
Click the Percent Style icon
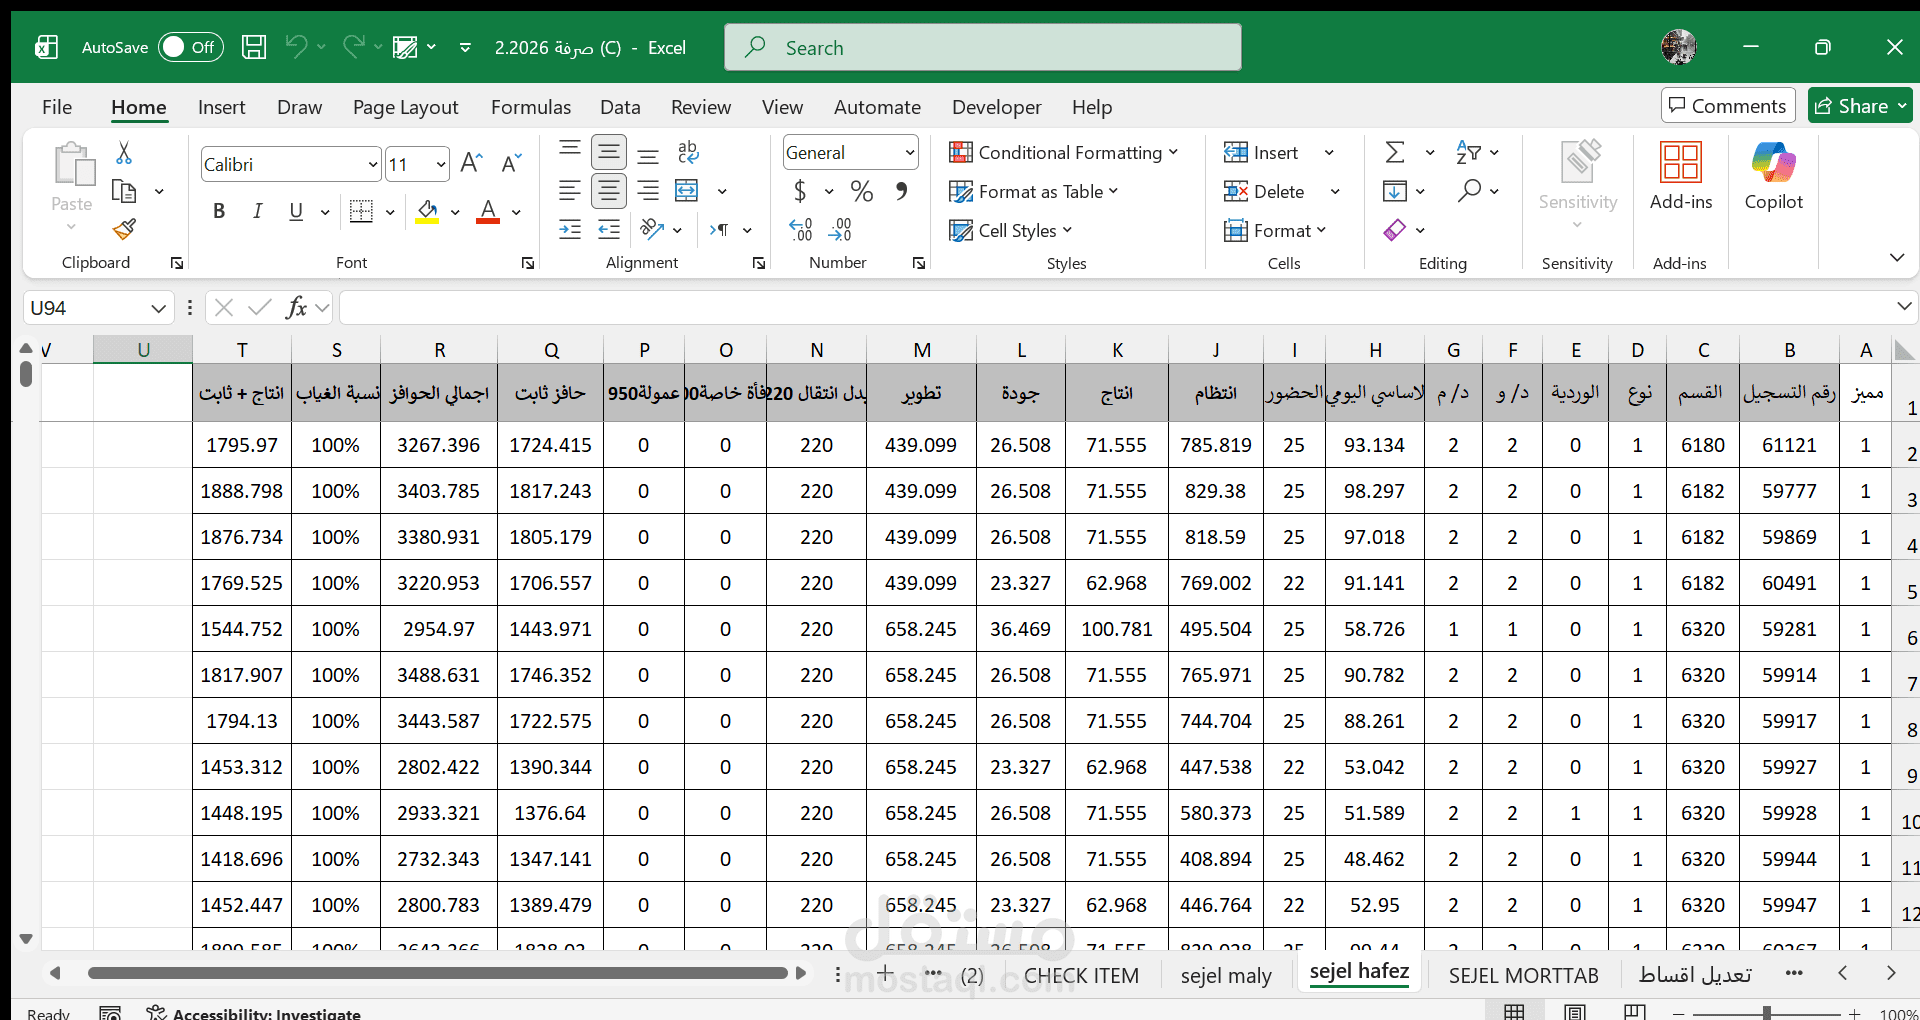(x=861, y=191)
